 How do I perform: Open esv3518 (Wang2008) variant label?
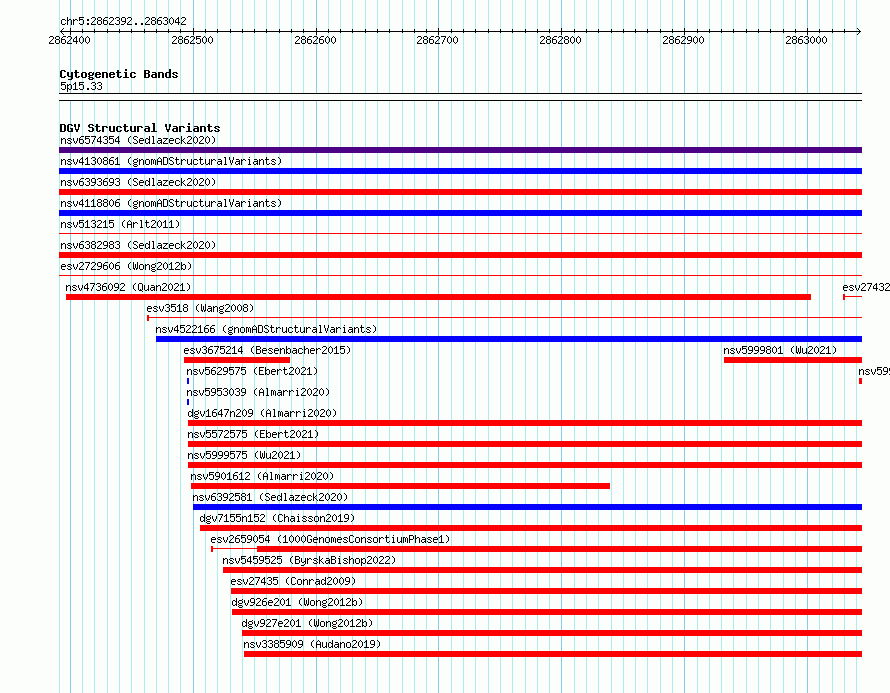tap(200, 308)
